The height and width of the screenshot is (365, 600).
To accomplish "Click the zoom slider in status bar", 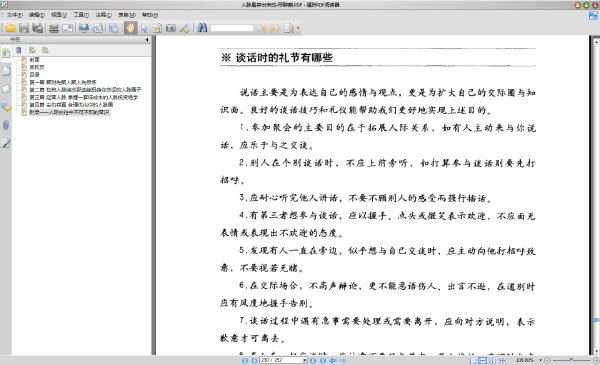I will pos(571,360).
